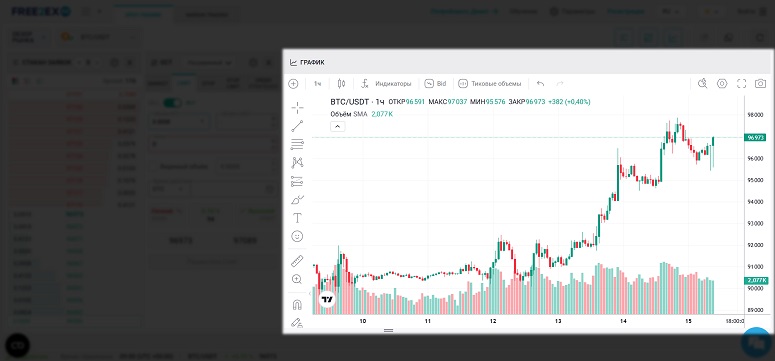This screenshot has width=775, height=361.
Task: Enter fullscreen chart mode
Action: point(741,84)
